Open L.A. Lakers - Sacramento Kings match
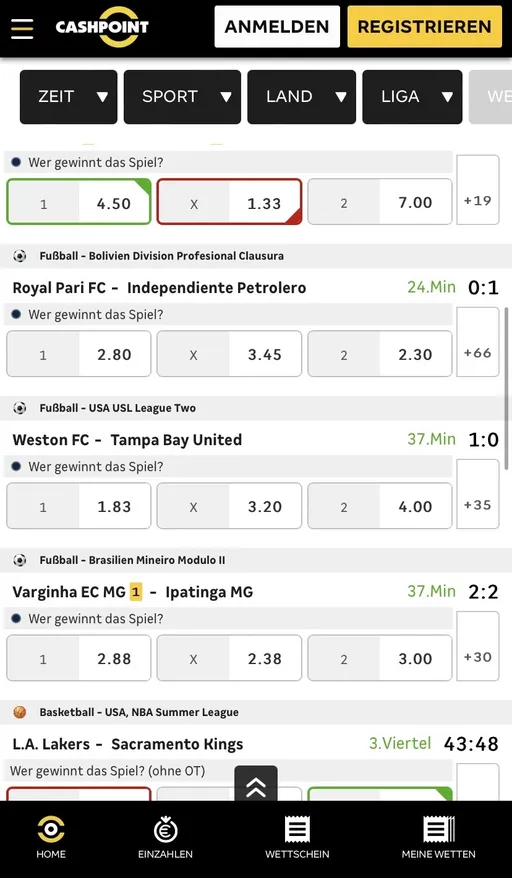This screenshot has width=512, height=878. (128, 744)
